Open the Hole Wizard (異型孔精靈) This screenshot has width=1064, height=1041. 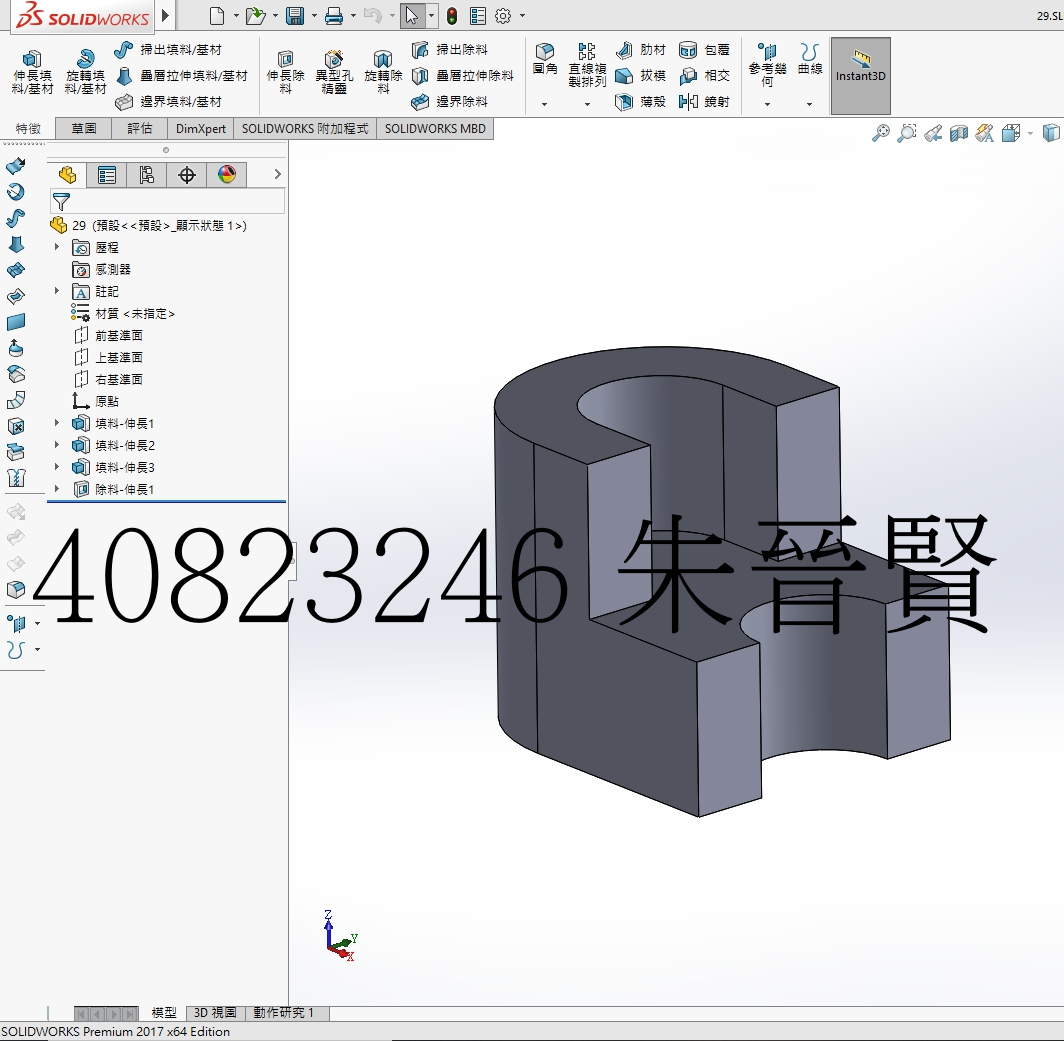334,71
